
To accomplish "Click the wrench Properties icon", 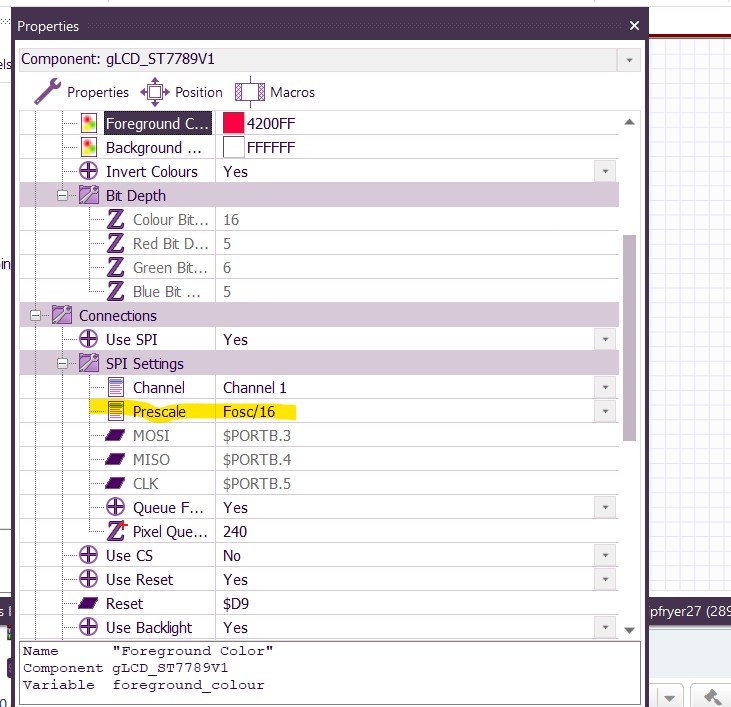I will 49,92.
